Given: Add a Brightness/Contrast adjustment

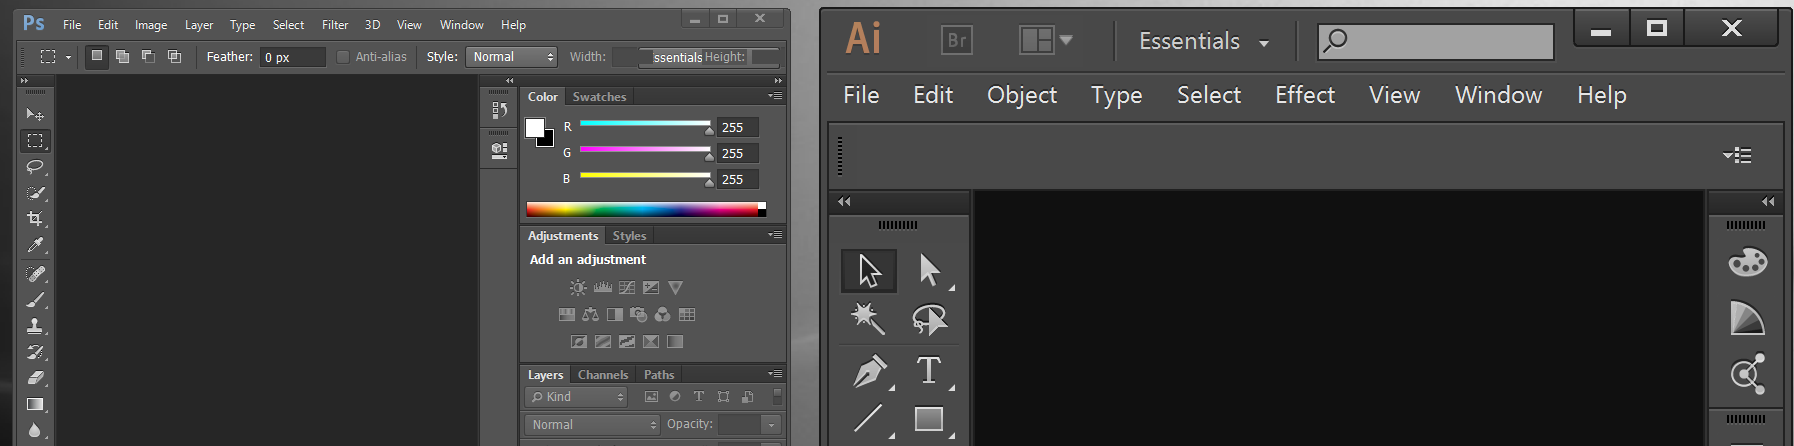Looking at the screenshot, I should (578, 288).
